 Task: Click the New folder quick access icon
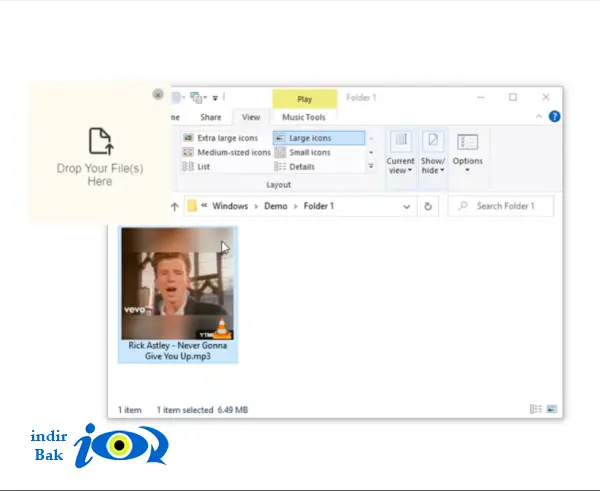tap(177, 98)
